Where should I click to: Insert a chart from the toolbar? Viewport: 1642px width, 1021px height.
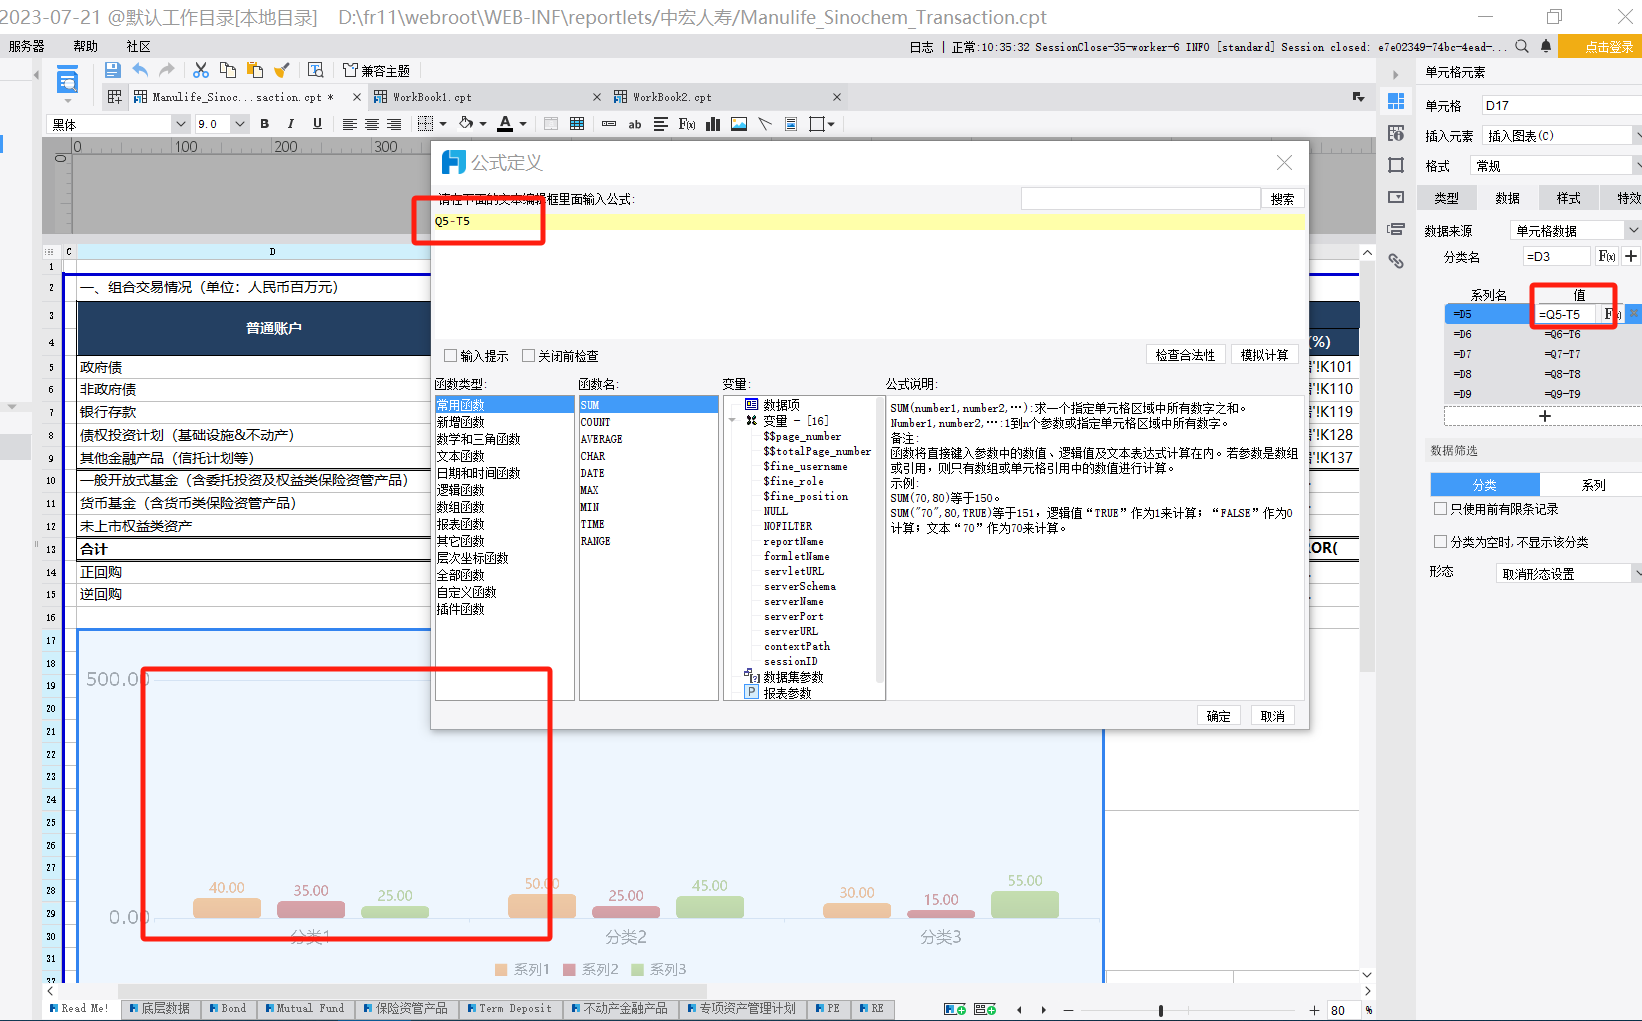pyautogui.click(x=713, y=124)
